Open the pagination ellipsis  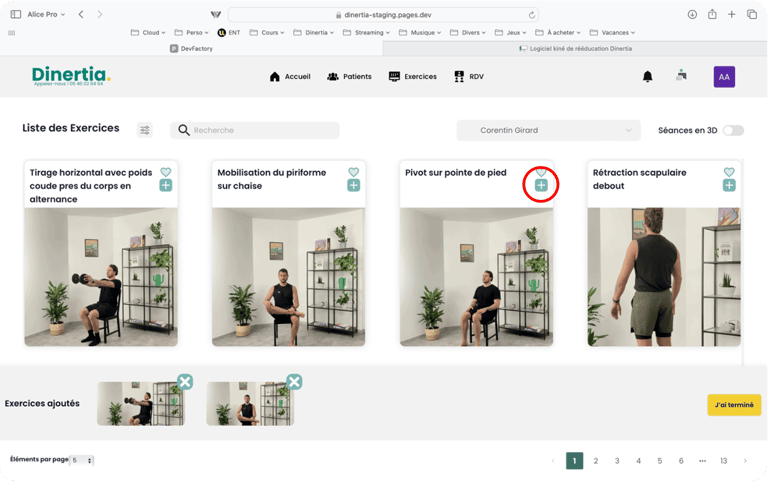(702, 461)
